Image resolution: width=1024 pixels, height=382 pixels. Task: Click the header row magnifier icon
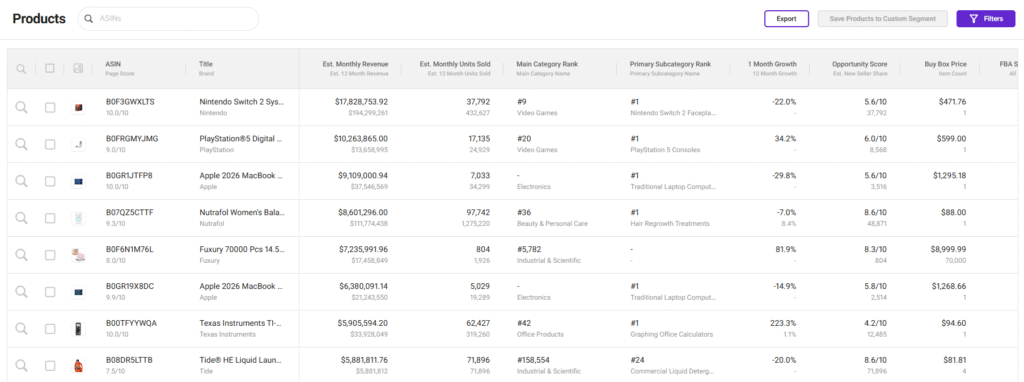pos(22,68)
